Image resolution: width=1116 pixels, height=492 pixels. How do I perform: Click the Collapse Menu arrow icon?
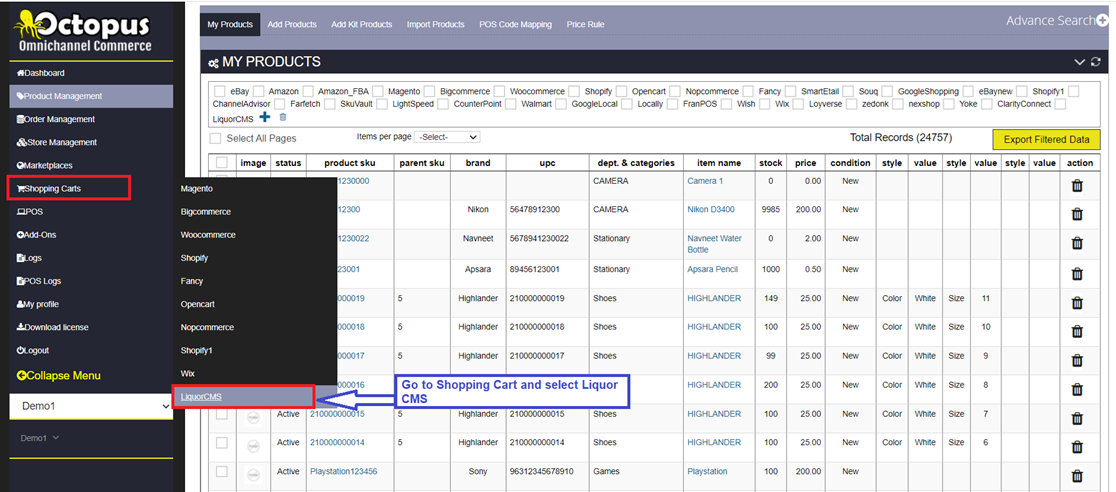pos(21,376)
